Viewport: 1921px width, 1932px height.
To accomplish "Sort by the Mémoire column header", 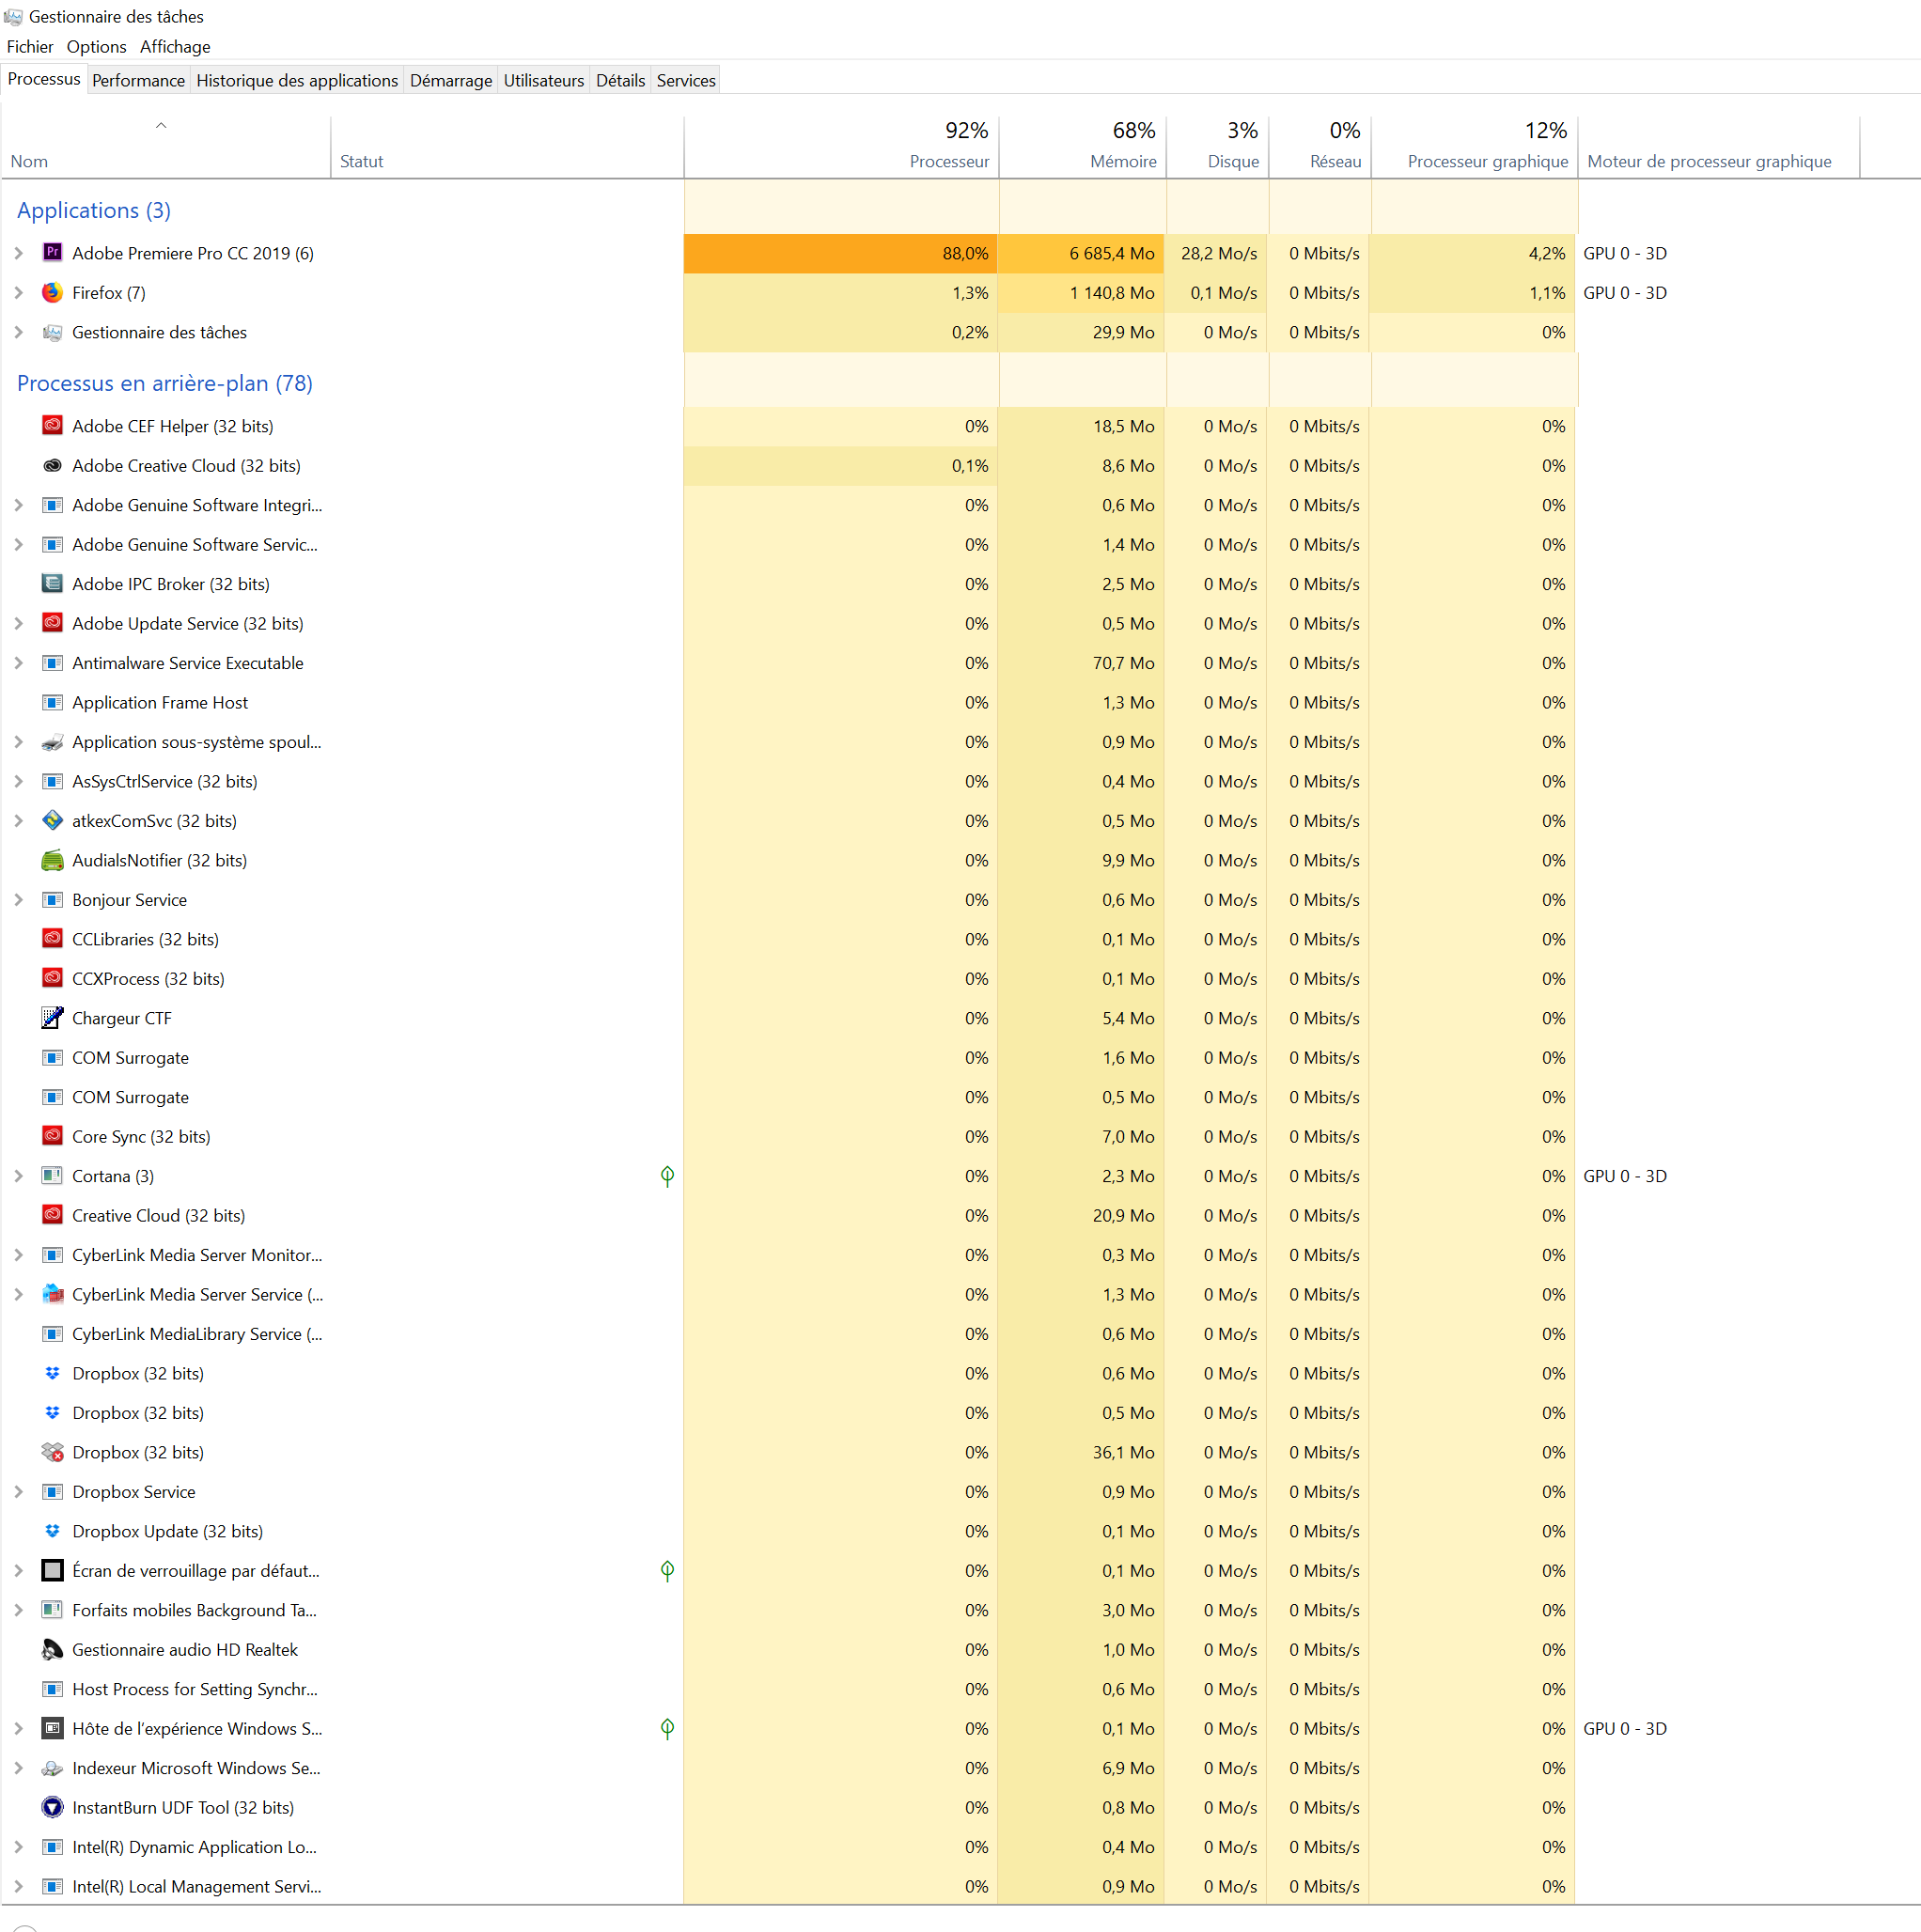I will click(x=1083, y=147).
